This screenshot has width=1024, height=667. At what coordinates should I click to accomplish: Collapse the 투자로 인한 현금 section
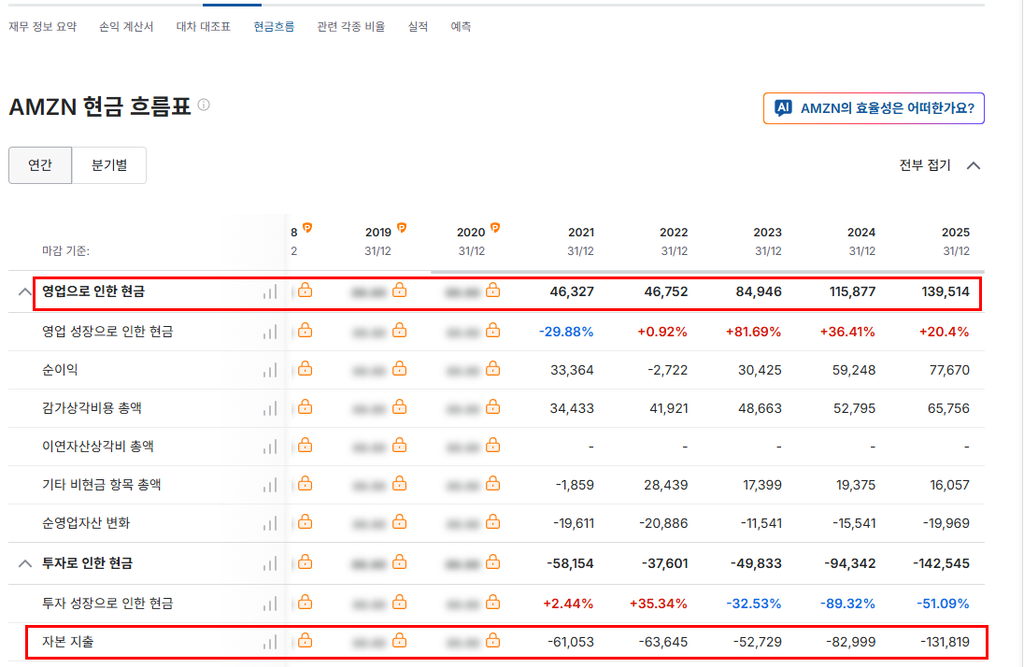25,563
